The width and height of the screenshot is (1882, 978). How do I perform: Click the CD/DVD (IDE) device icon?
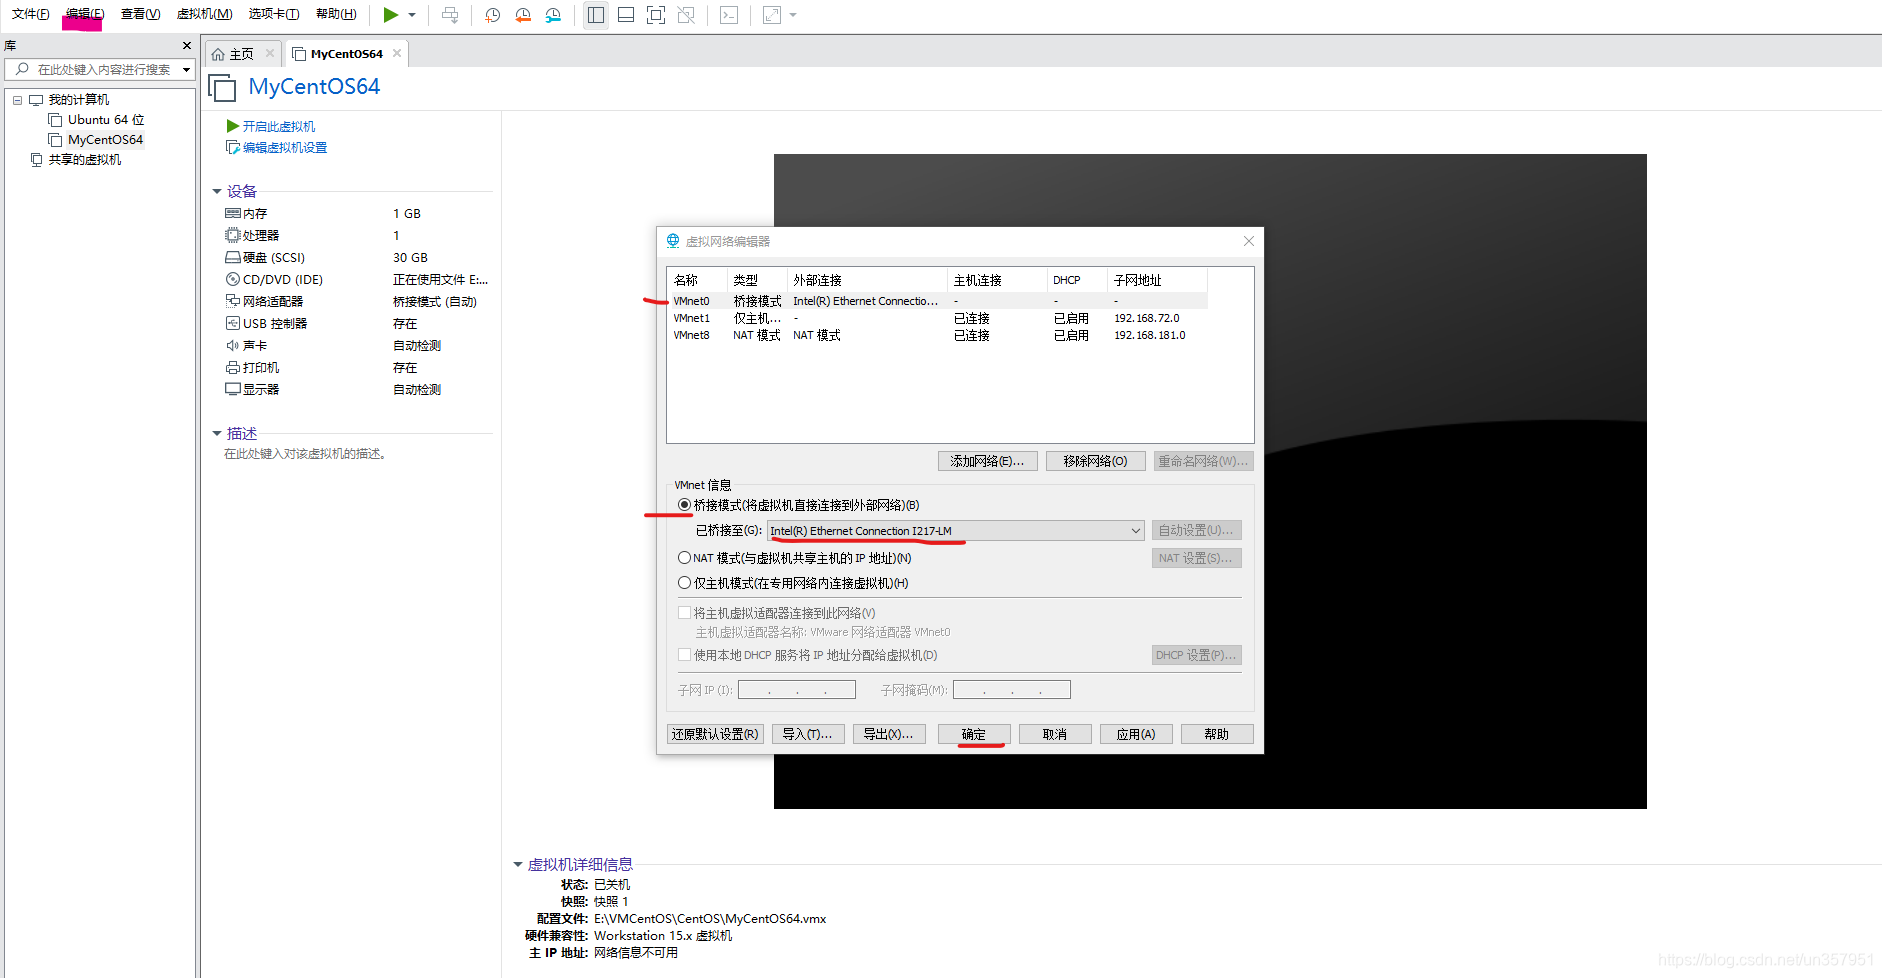tap(233, 279)
